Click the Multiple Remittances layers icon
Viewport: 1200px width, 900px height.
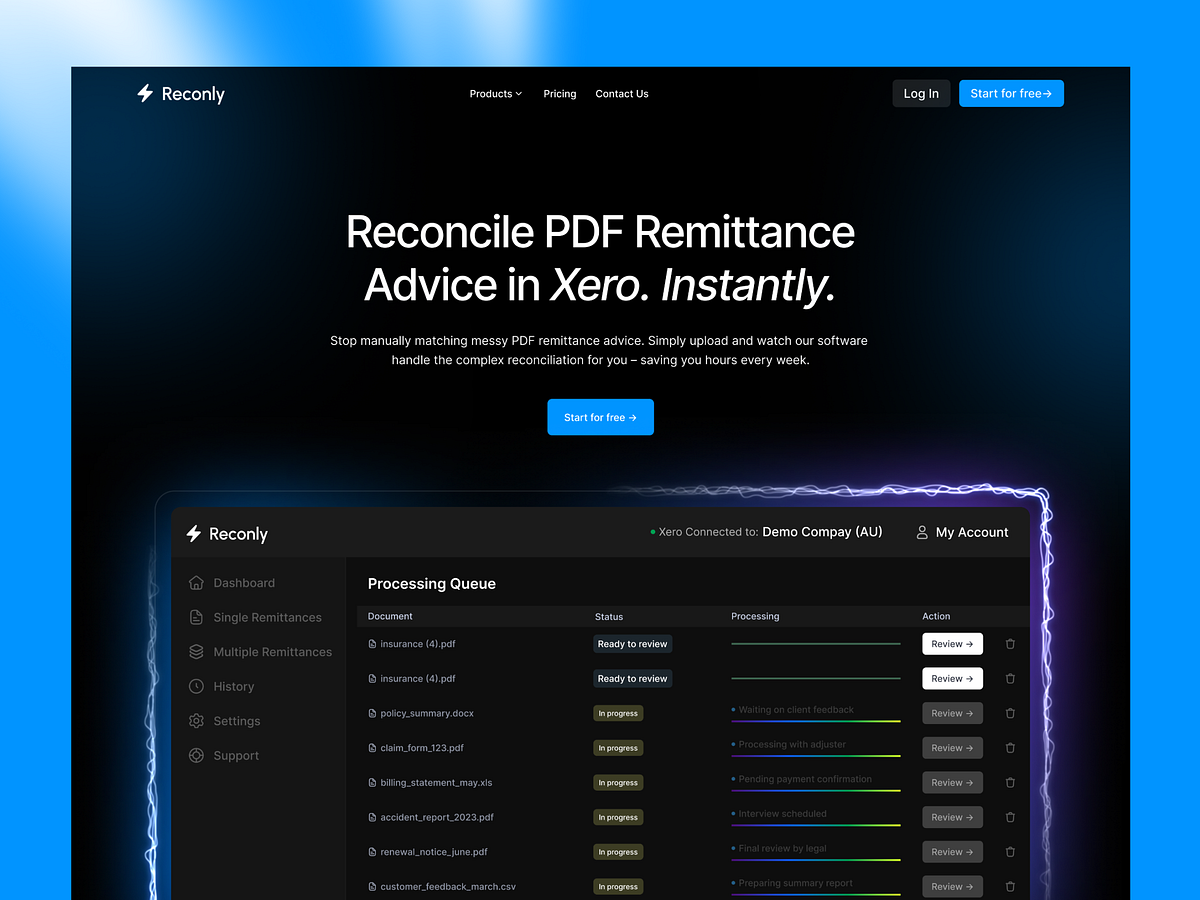(196, 651)
